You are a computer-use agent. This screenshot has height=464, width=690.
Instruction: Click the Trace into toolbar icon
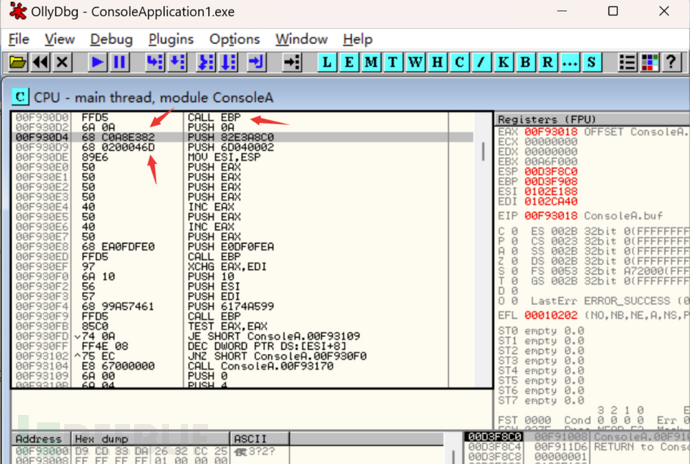[x=206, y=62]
